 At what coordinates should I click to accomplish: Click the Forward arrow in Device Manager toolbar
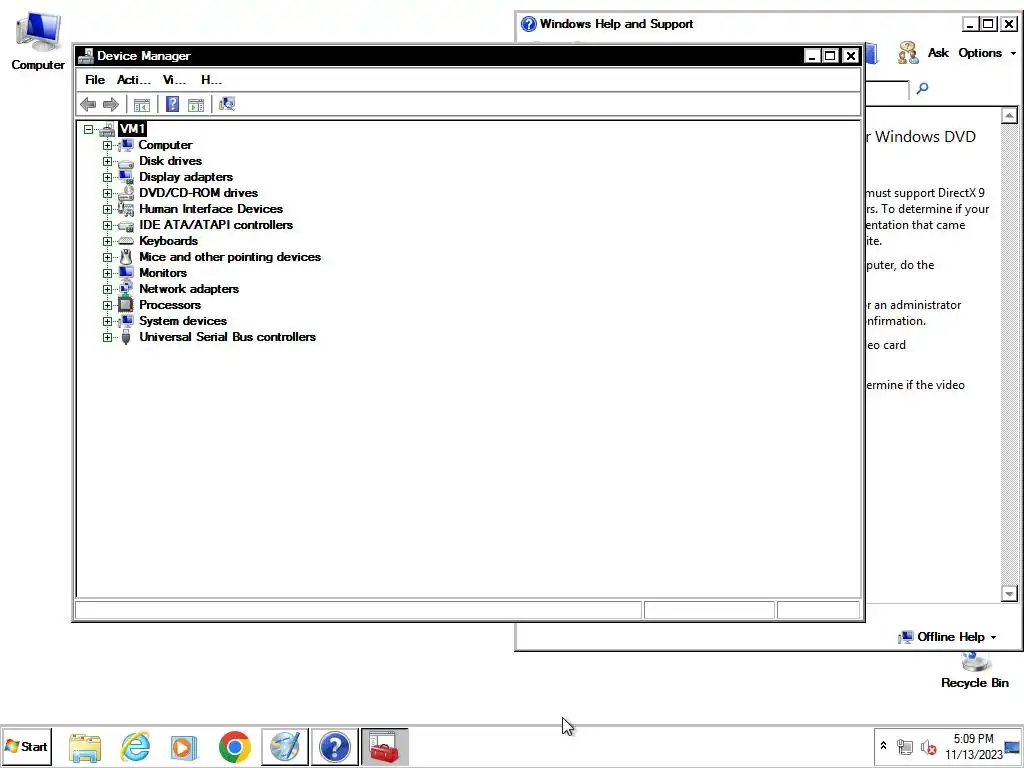111,104
